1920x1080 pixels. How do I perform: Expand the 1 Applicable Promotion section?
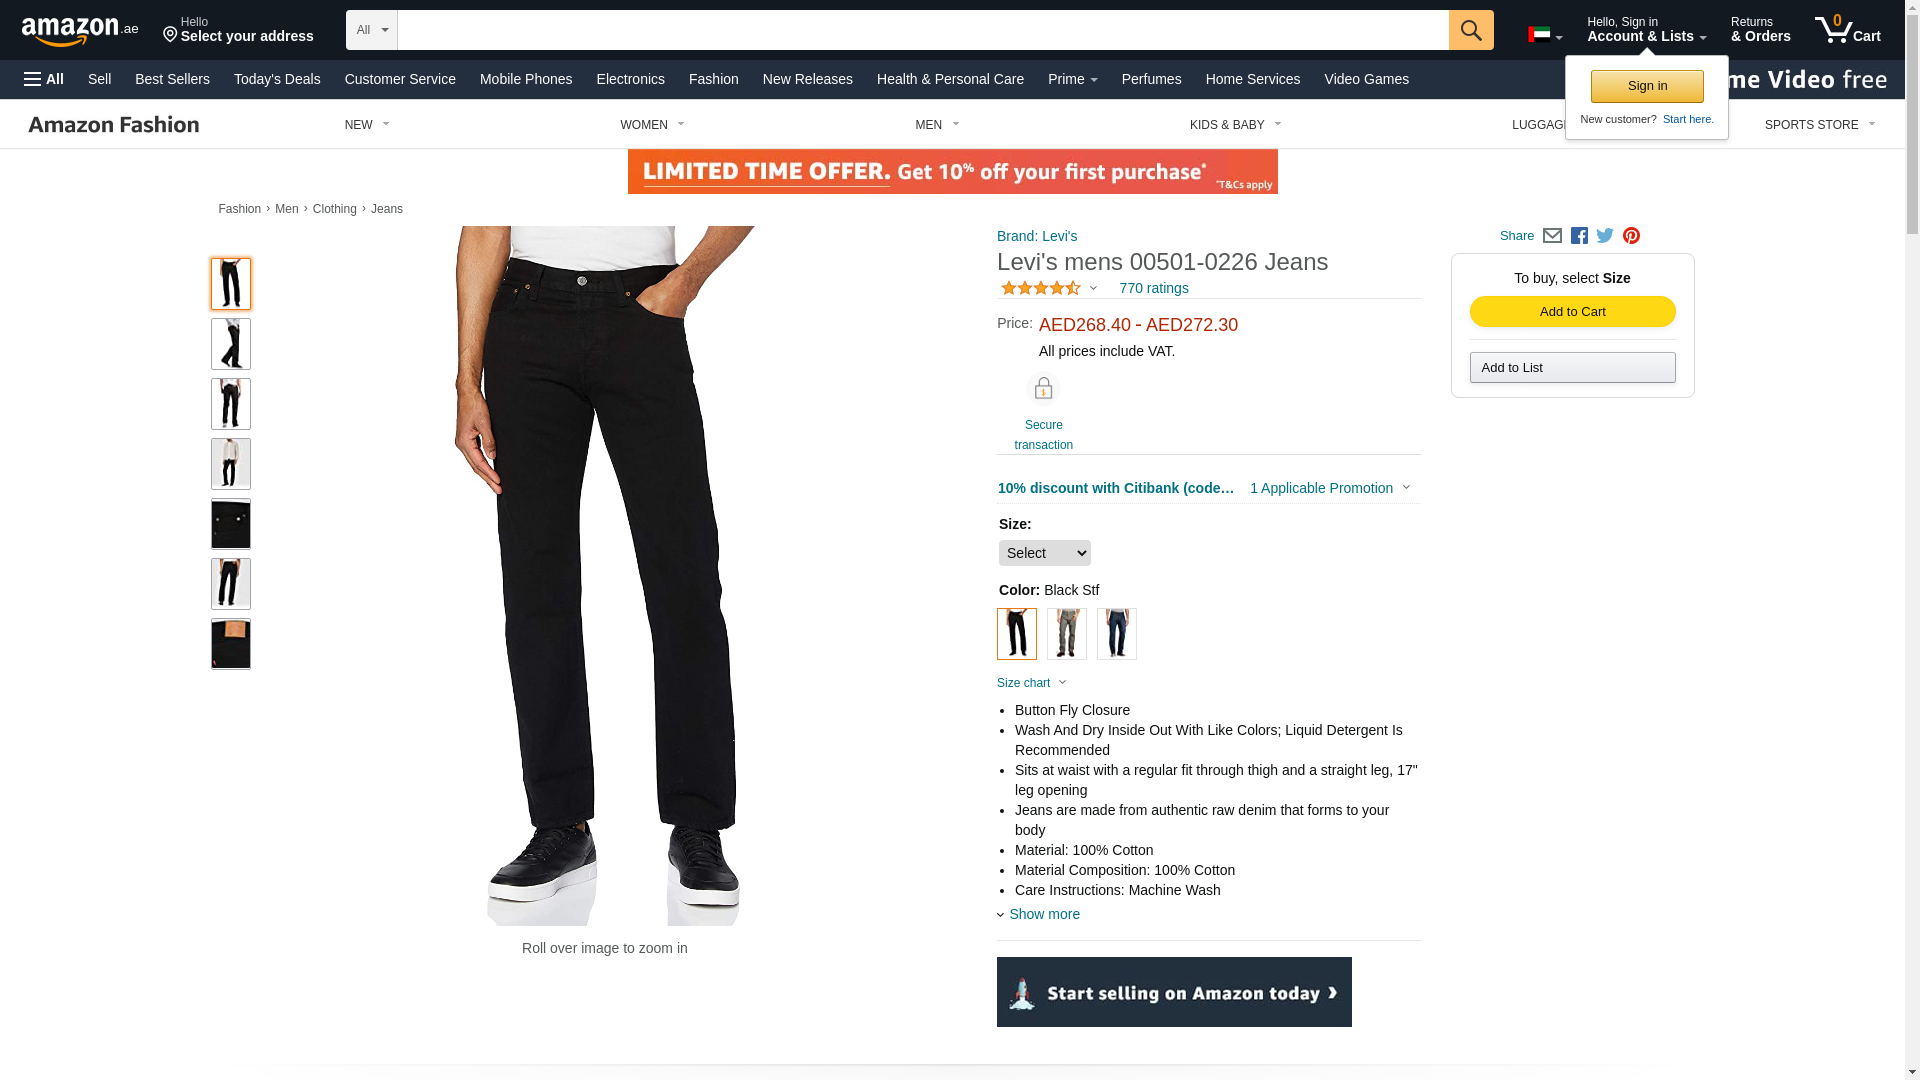pos(1330,488)
